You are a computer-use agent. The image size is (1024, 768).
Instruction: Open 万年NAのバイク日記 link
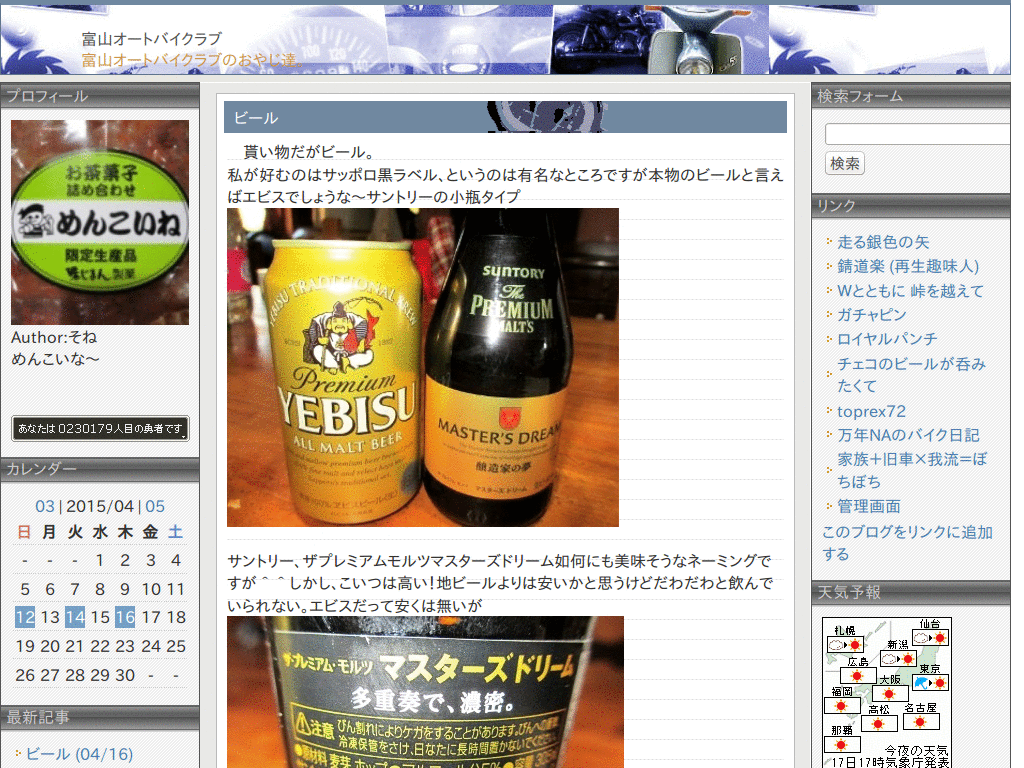tap(908, 435)
